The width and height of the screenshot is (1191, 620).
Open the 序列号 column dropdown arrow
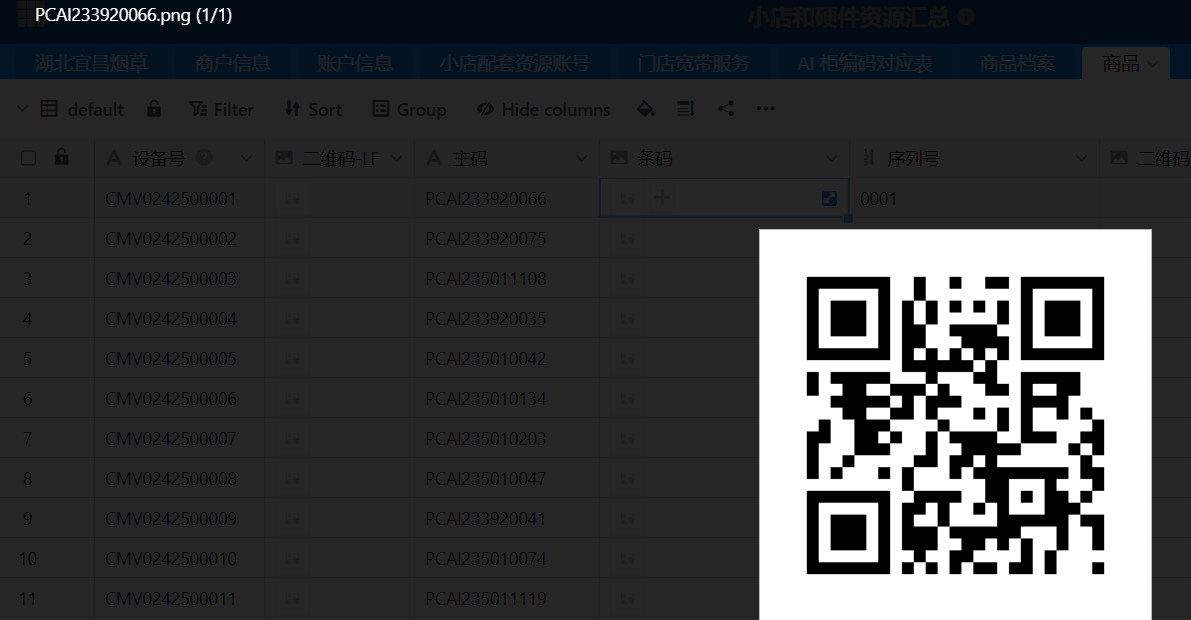click(1081, 158)
